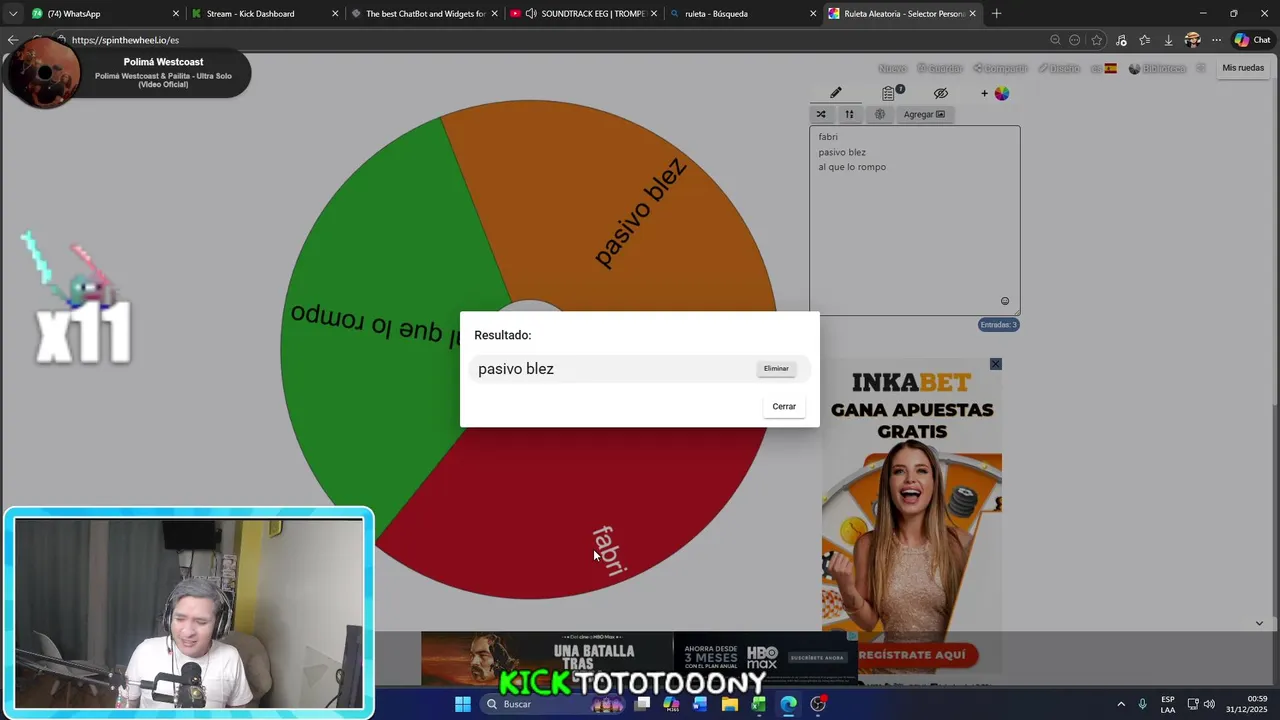Click the Eliminar button in result dialog

click(x=776, y=369)
